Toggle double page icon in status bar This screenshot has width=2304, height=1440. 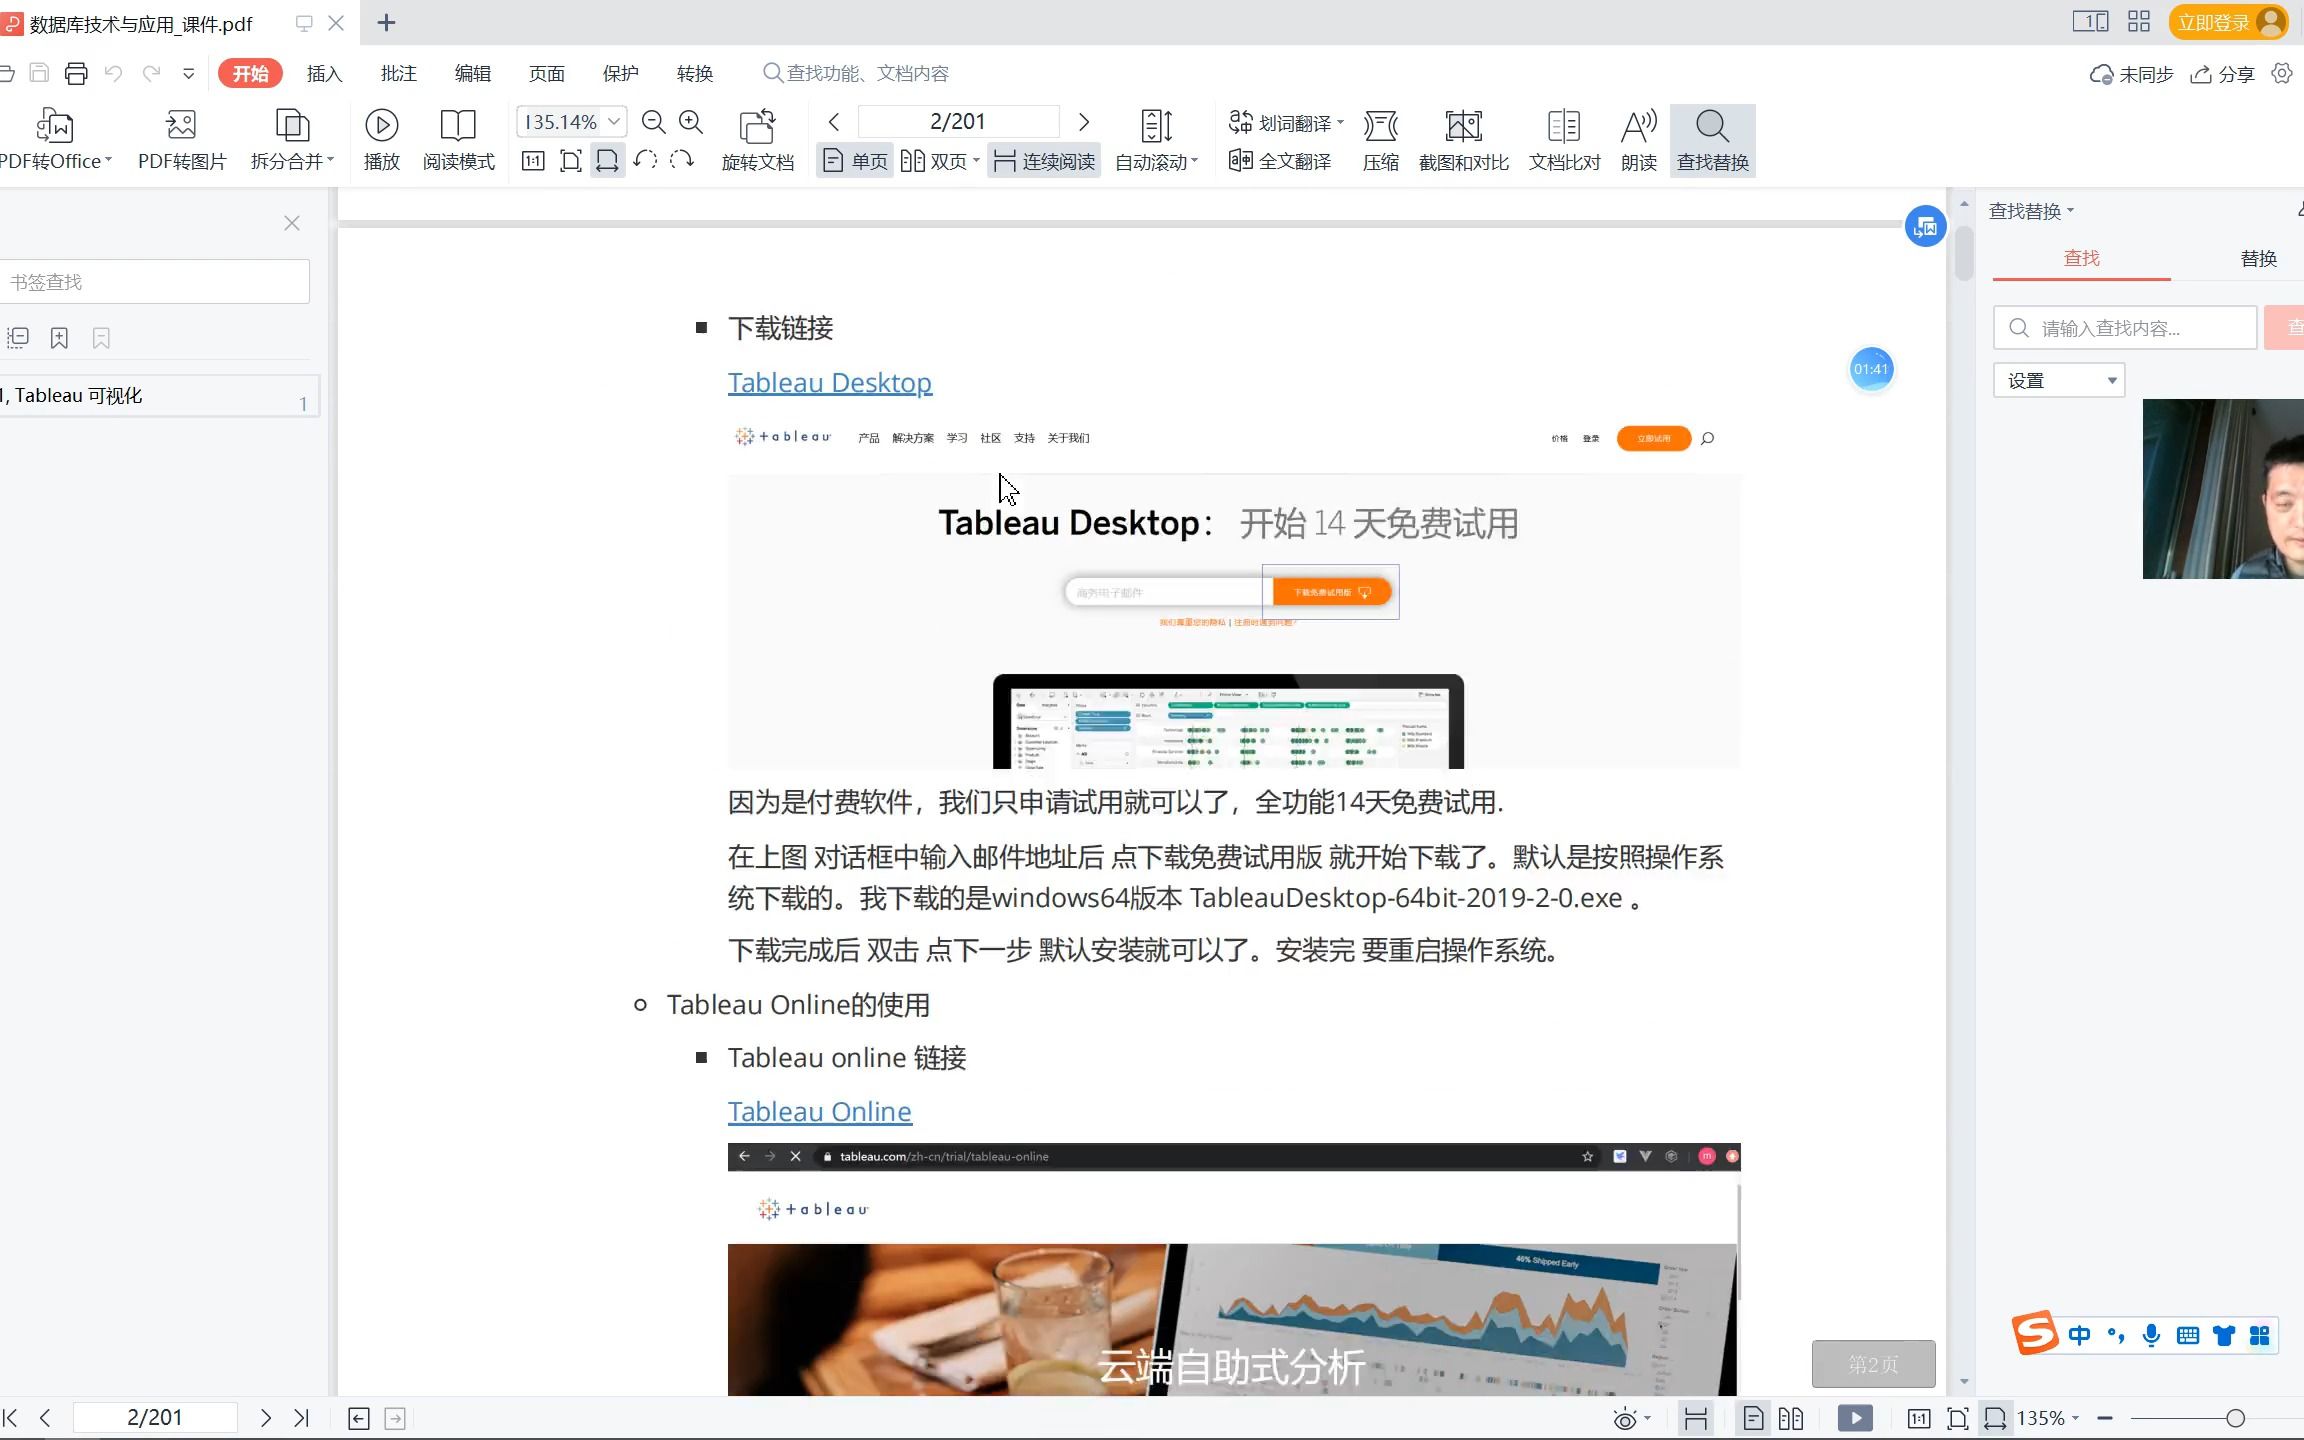tap(1791, 1418)
